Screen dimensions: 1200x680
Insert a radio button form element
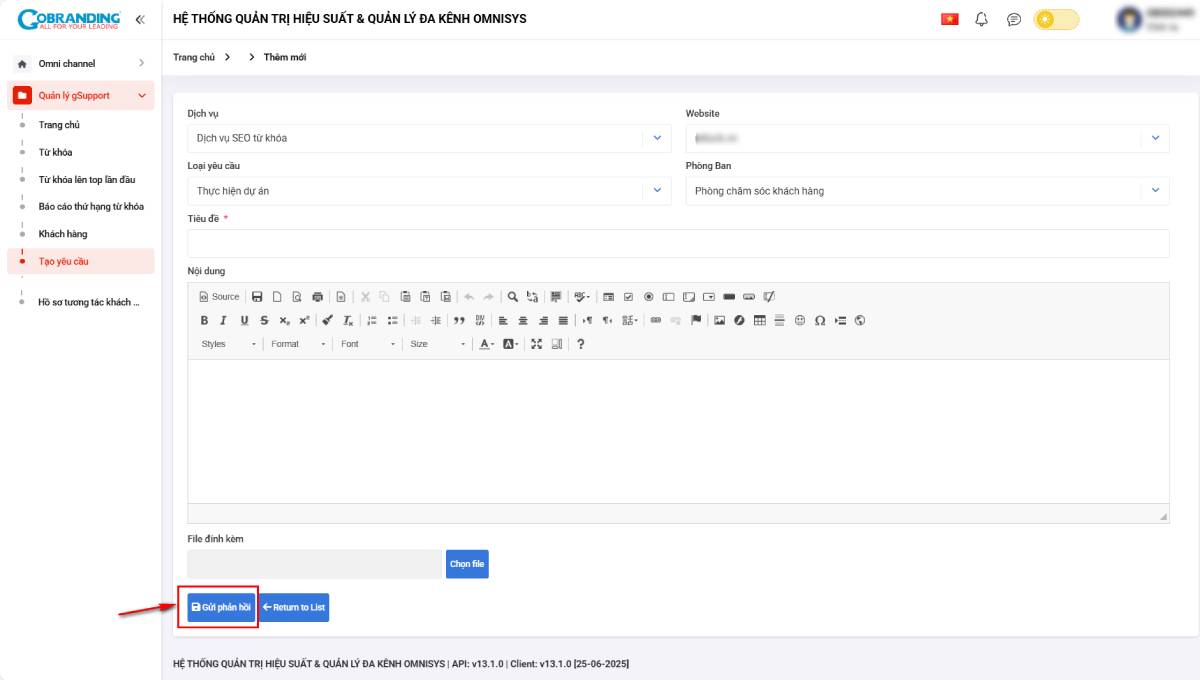648,297
